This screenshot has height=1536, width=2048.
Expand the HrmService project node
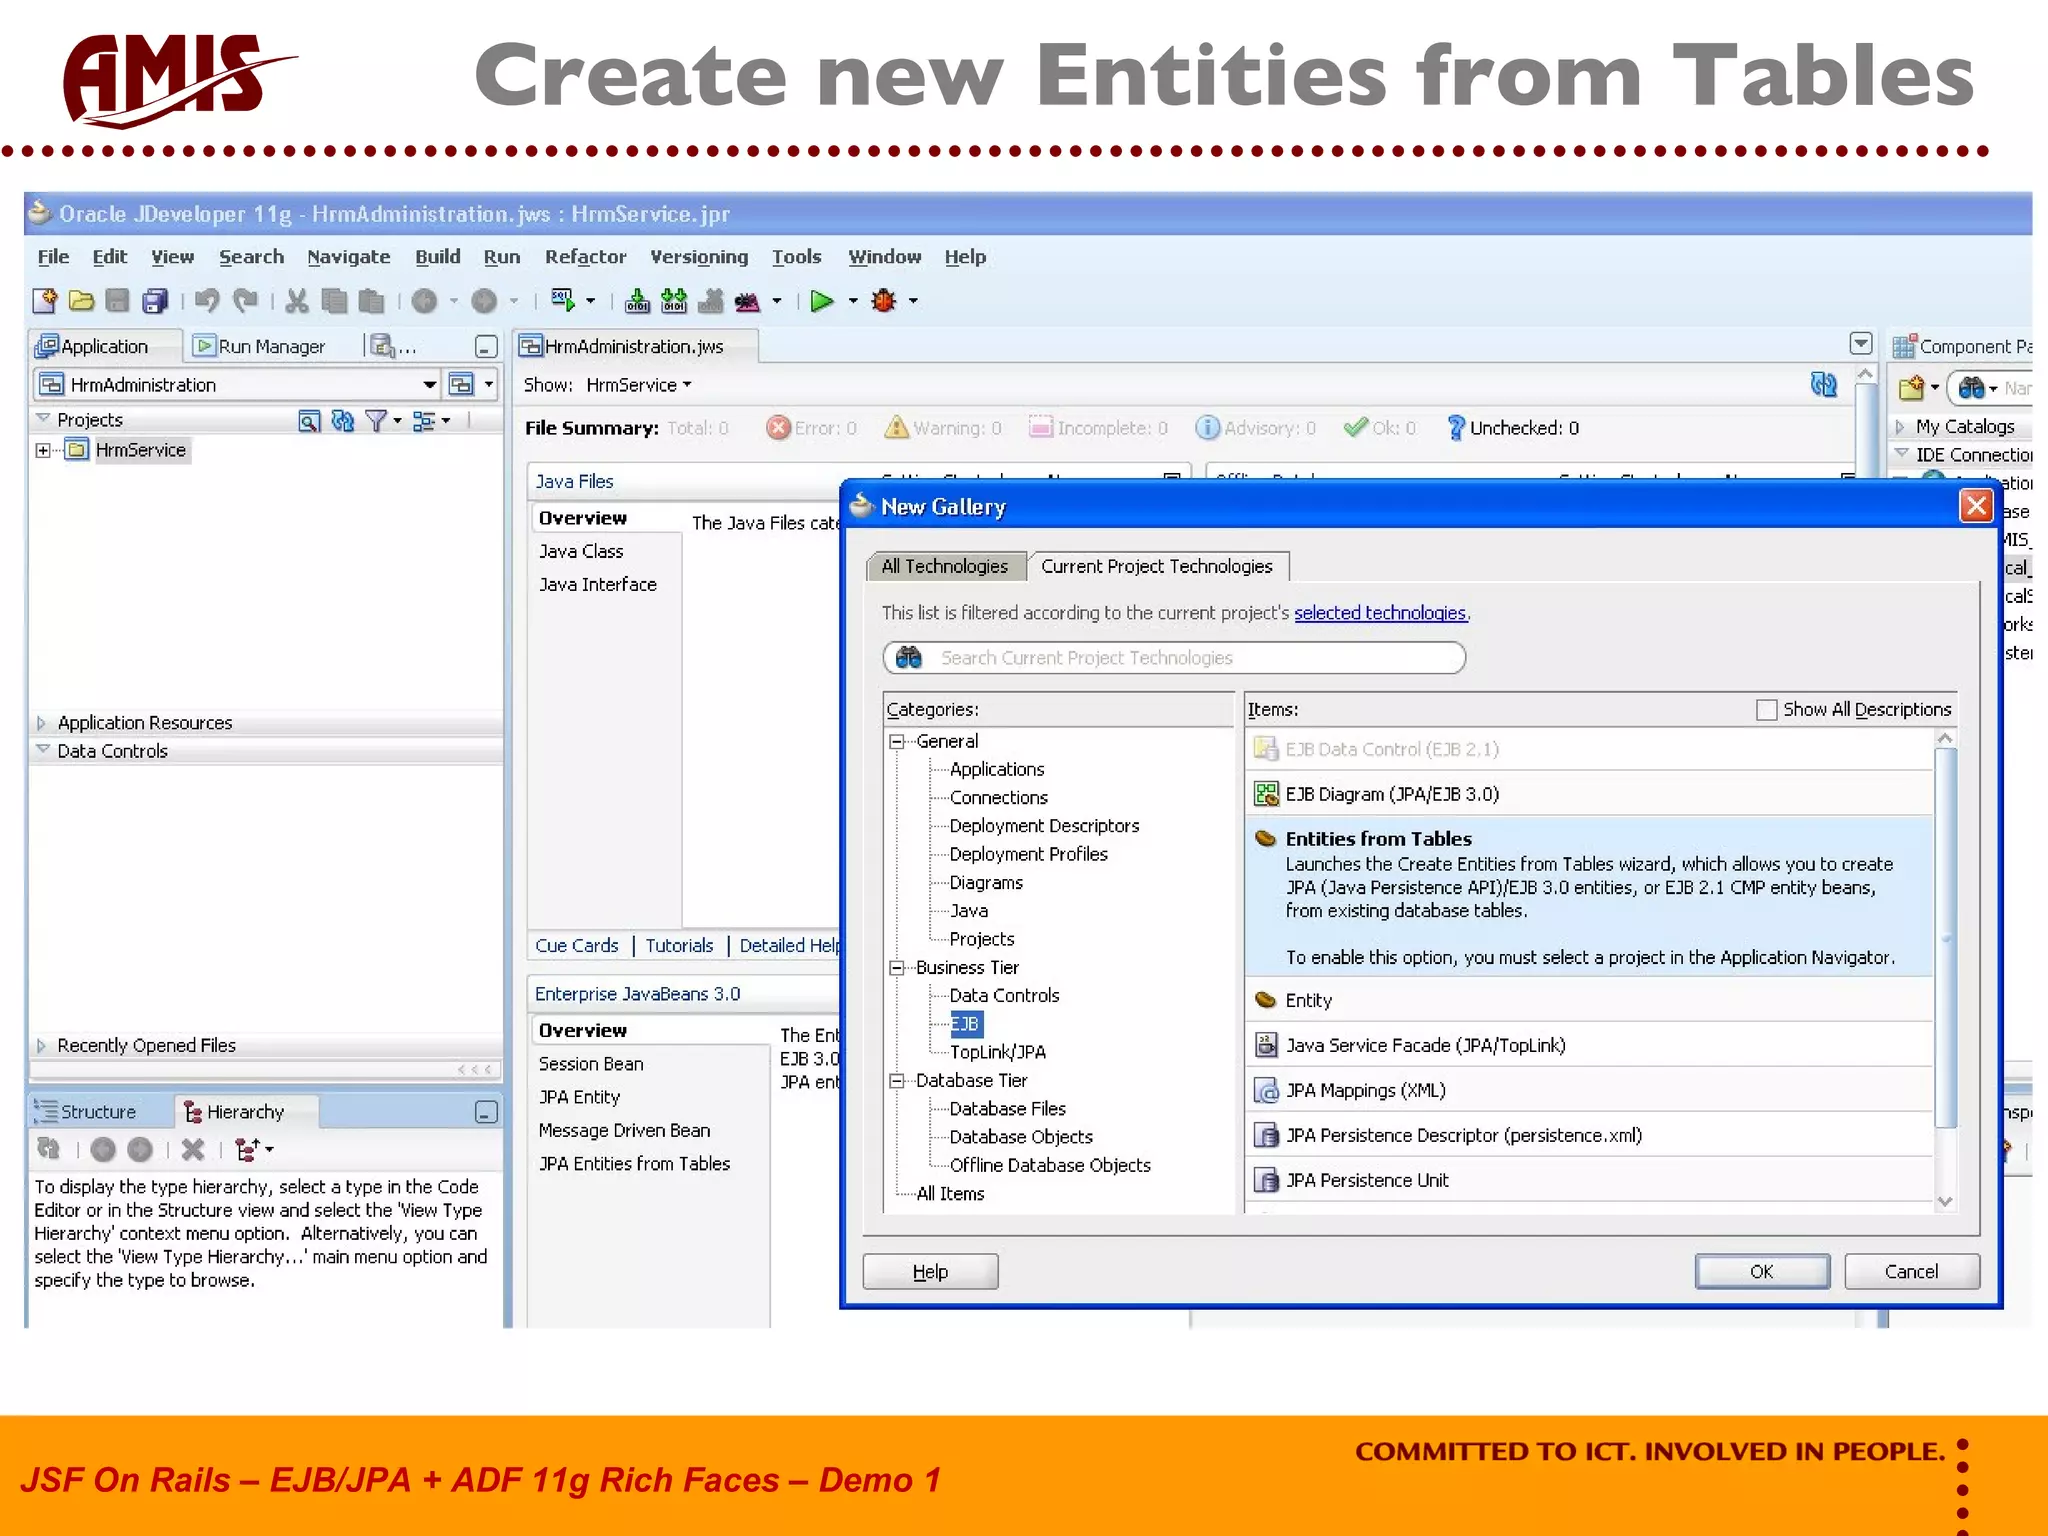point(43,451)
